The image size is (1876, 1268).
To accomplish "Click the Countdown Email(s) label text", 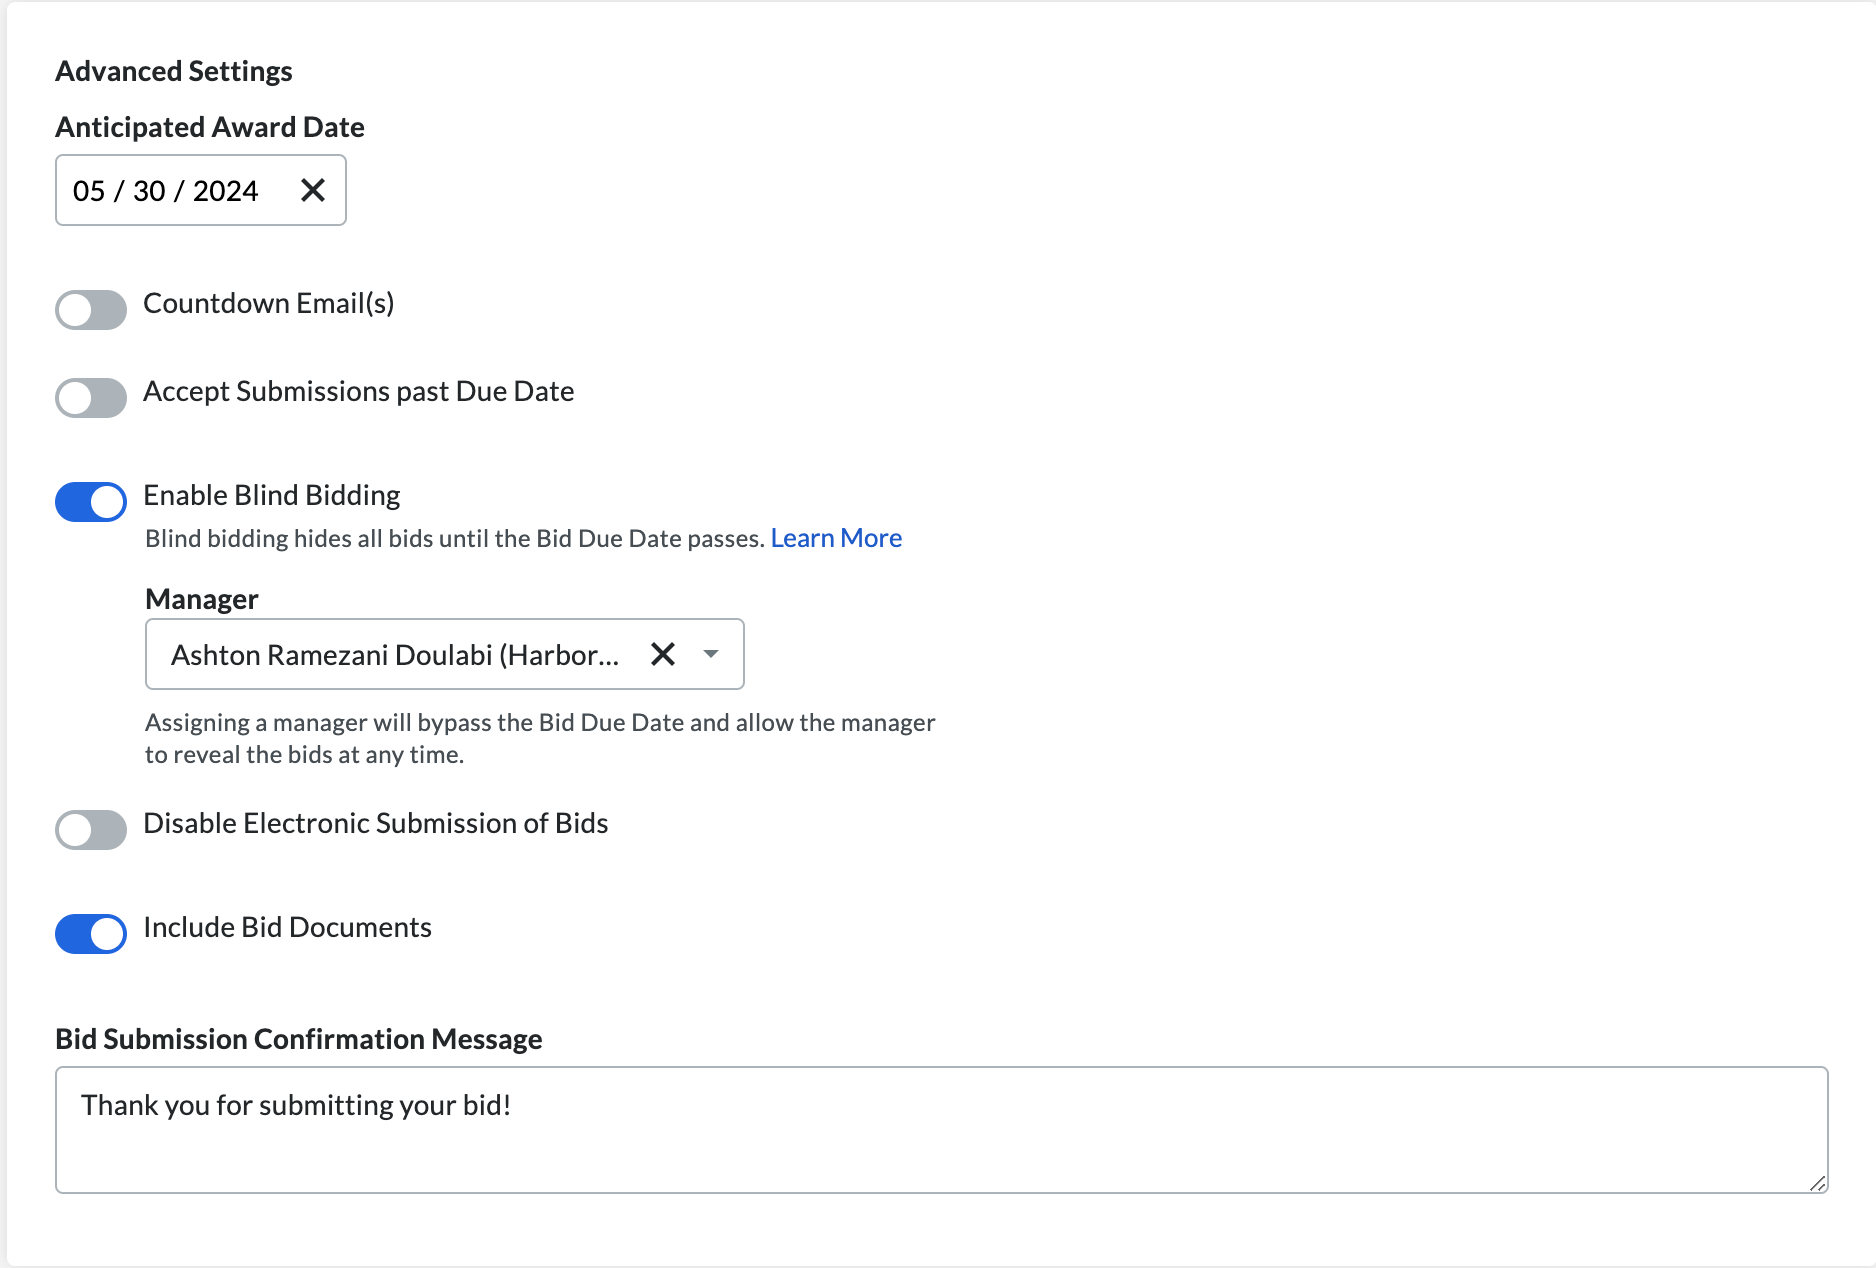I will coord(268,303).
